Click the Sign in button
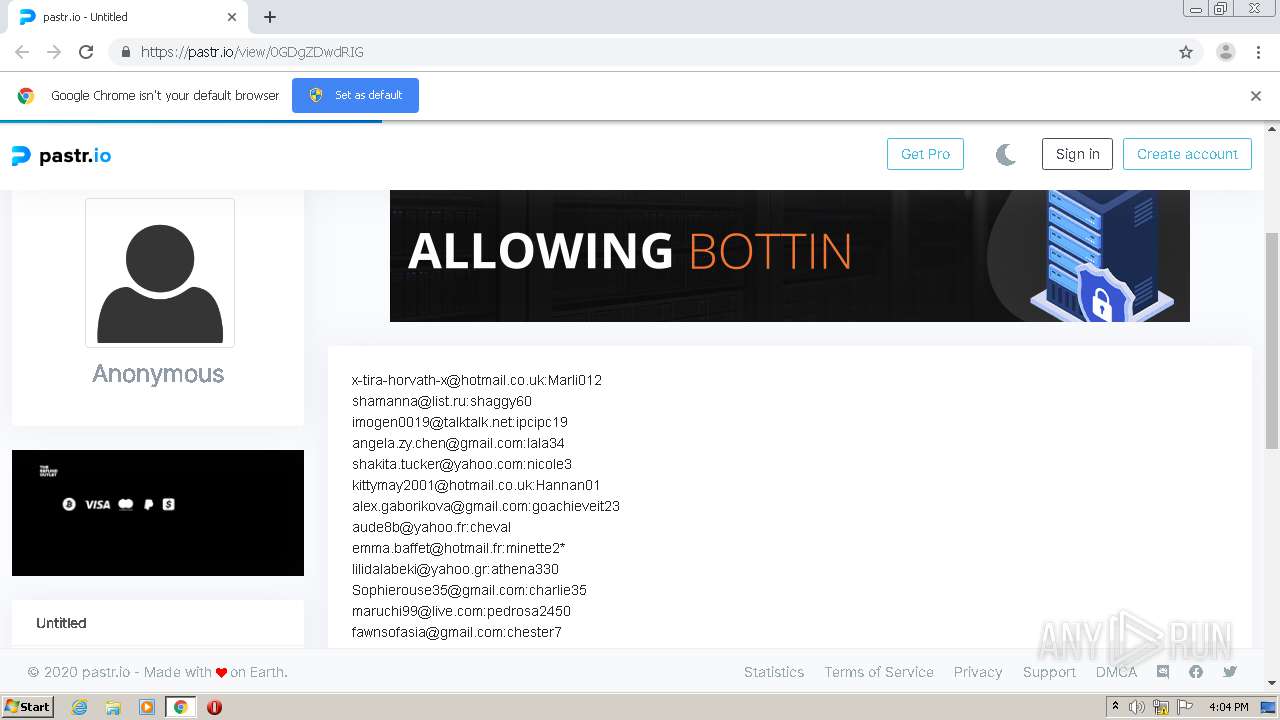The image size is (1280, 720). (x=1077, y=154)
